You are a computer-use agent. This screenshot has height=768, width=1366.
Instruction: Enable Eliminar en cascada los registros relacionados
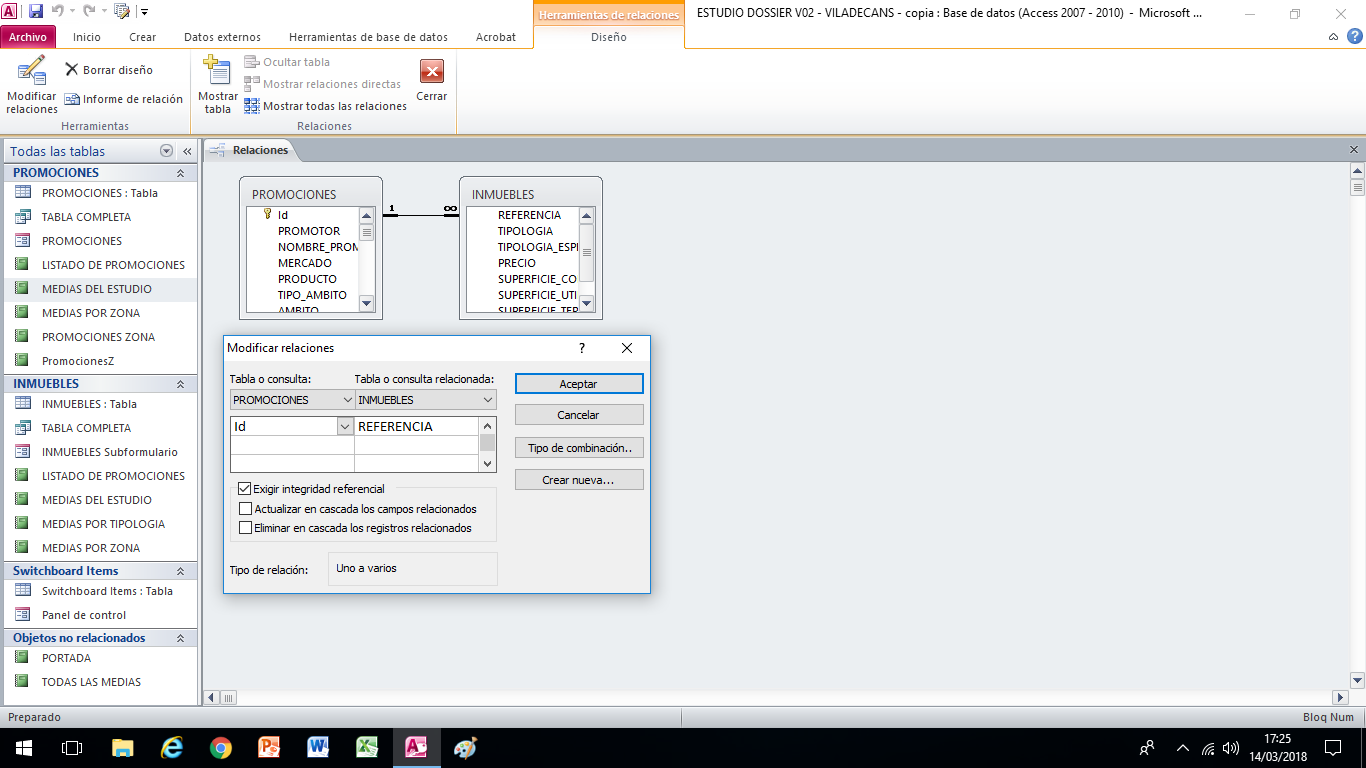coord(246,528)
